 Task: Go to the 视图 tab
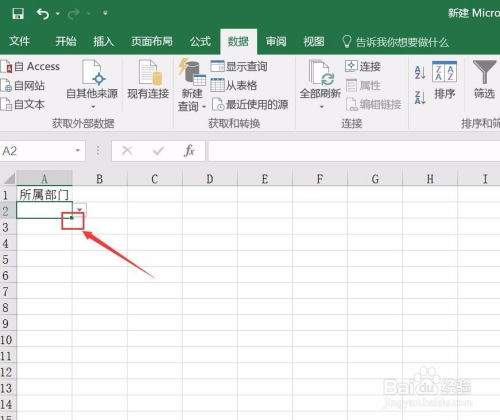314,41
